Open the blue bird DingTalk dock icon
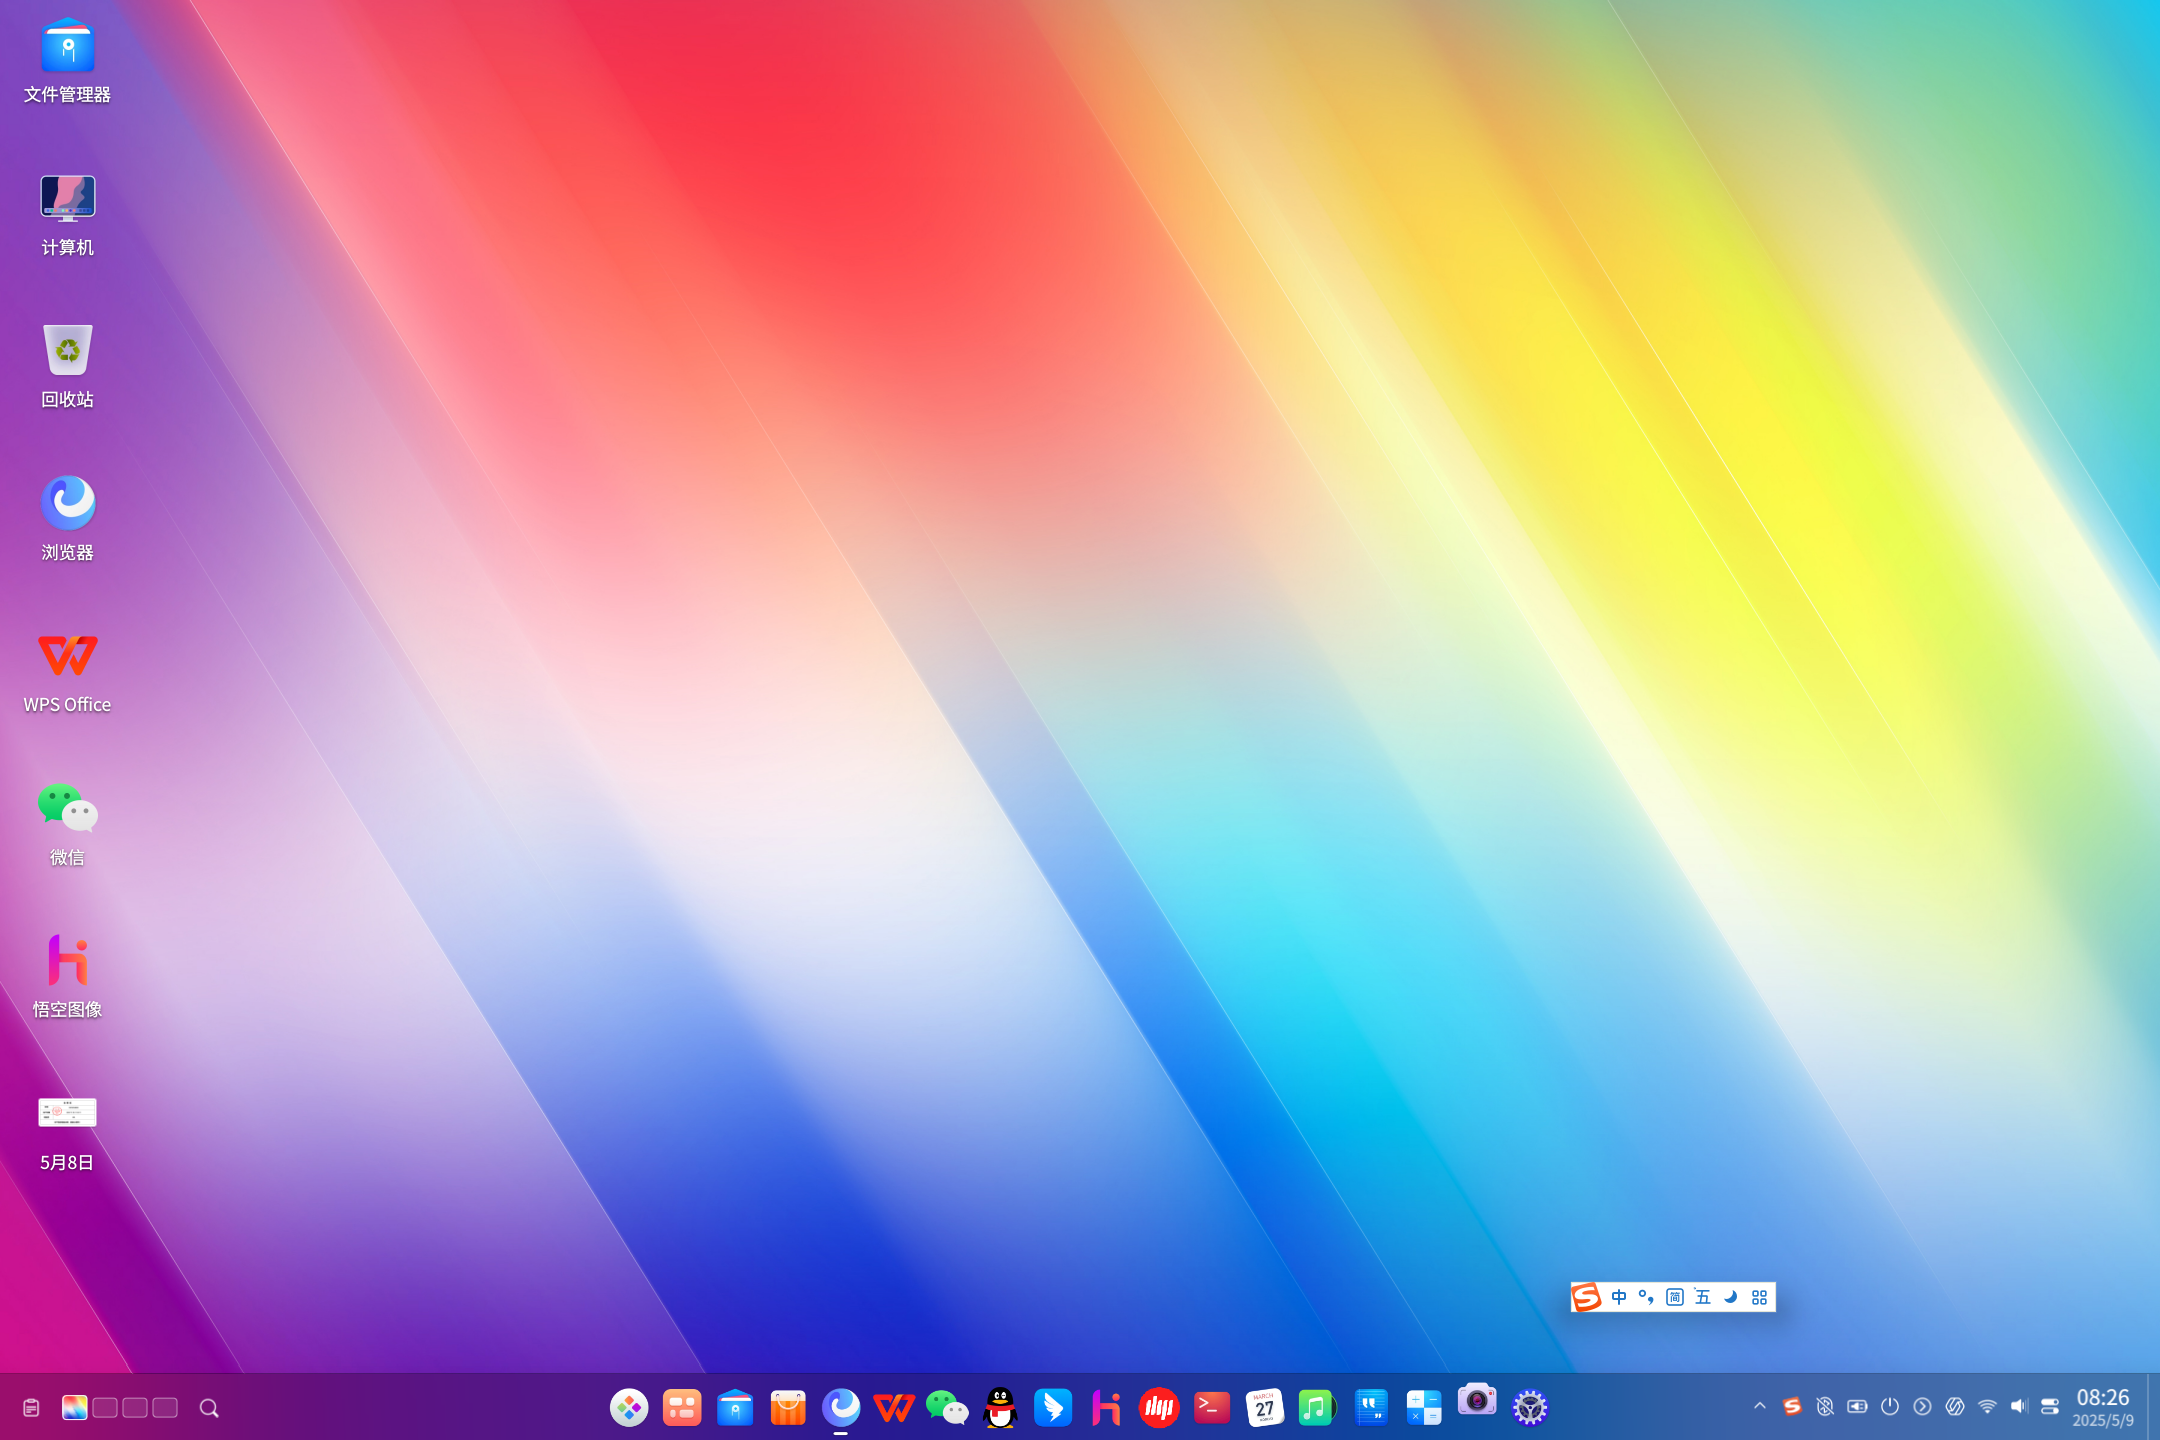Screen dimensions: 2160x1440 tap(1053, 1408)
